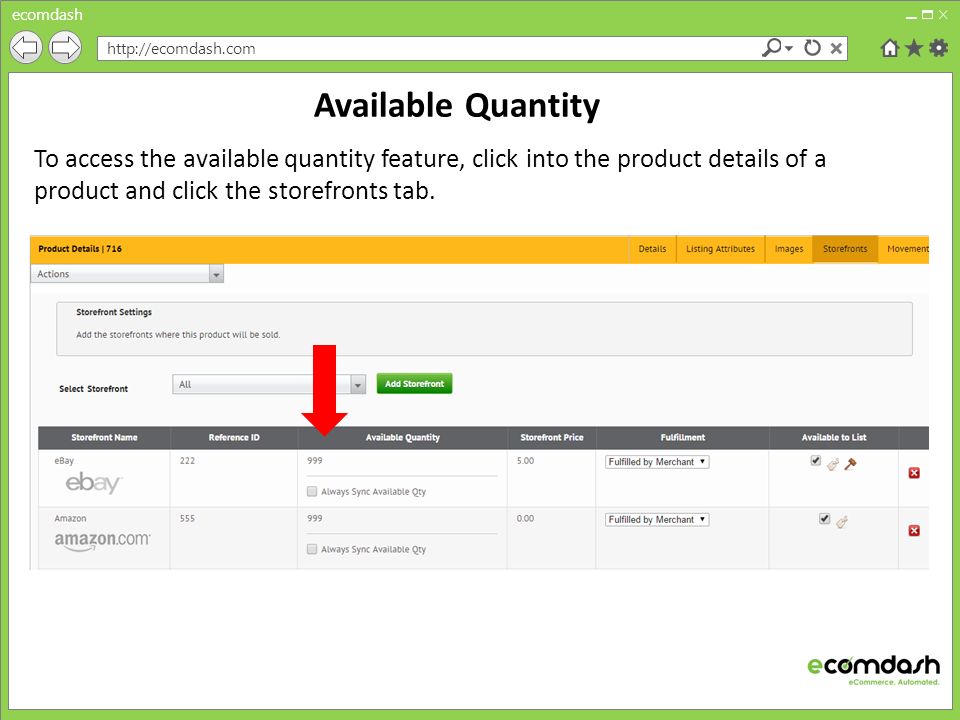
Task: Remove the Amazon storefront with red X
Action: click(914, 530)
